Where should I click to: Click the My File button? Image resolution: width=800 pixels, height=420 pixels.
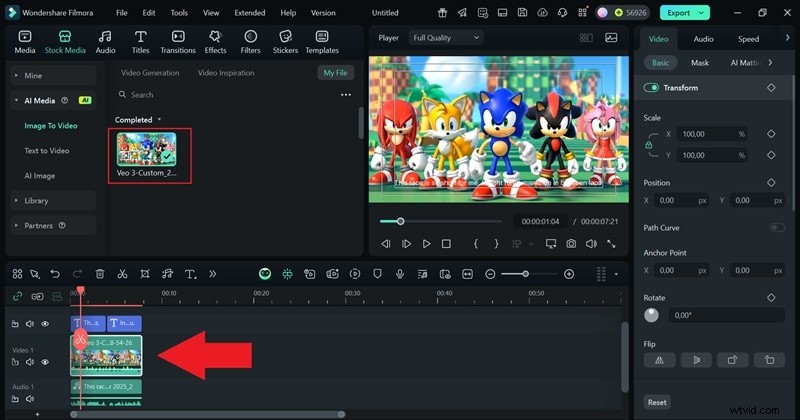tap(335, 73)
